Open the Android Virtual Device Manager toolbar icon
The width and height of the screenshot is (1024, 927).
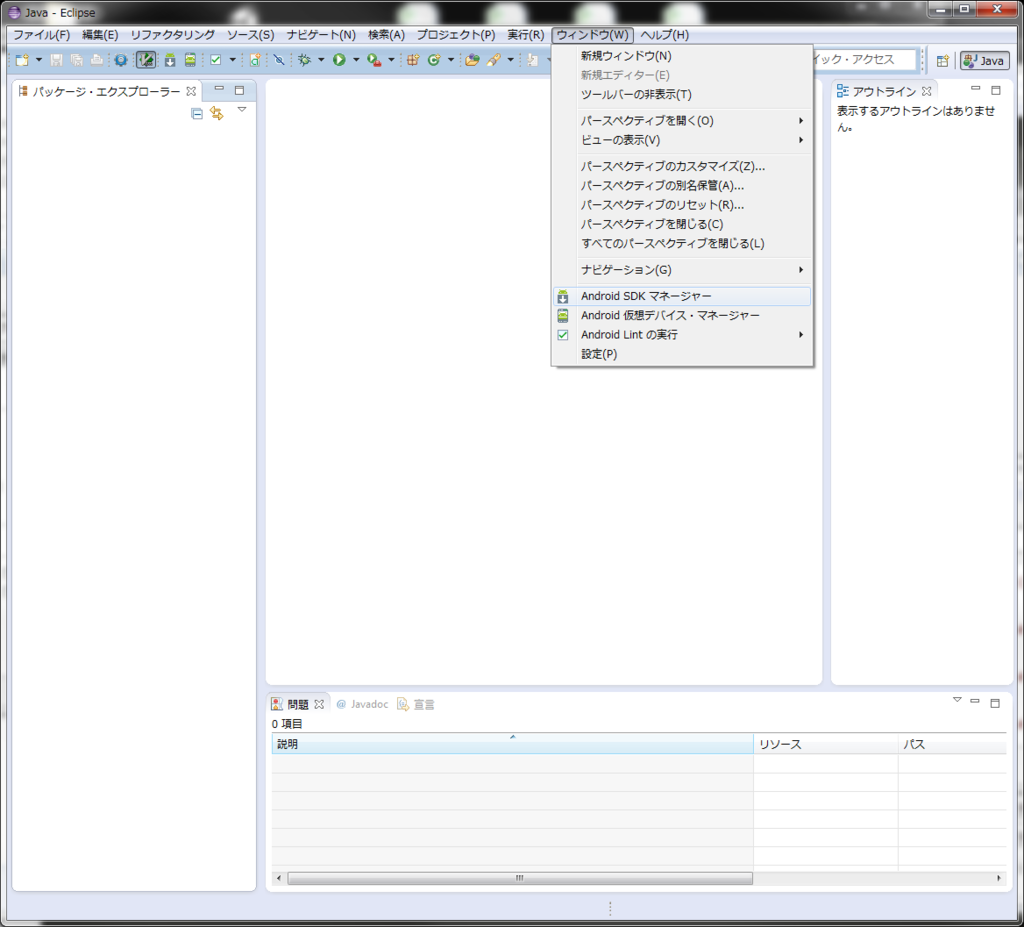point(189,61)
